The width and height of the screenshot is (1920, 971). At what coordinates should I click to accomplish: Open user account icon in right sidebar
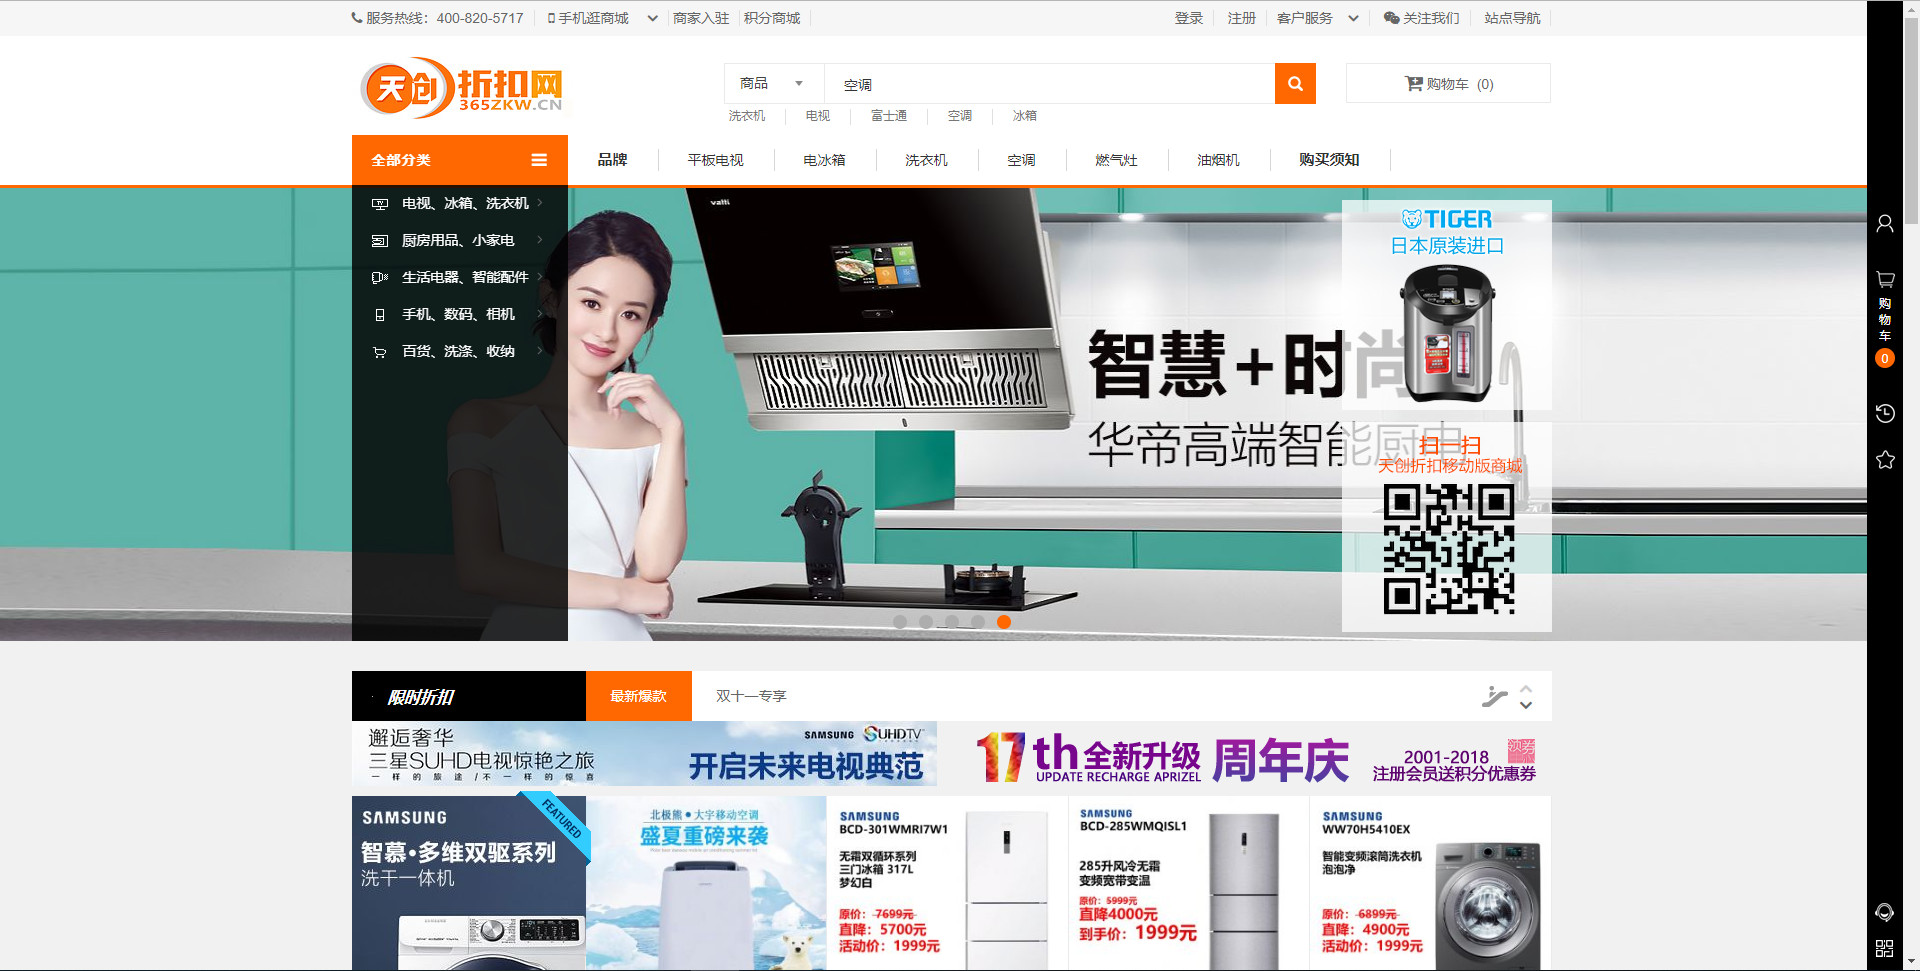click(1885, 224)
